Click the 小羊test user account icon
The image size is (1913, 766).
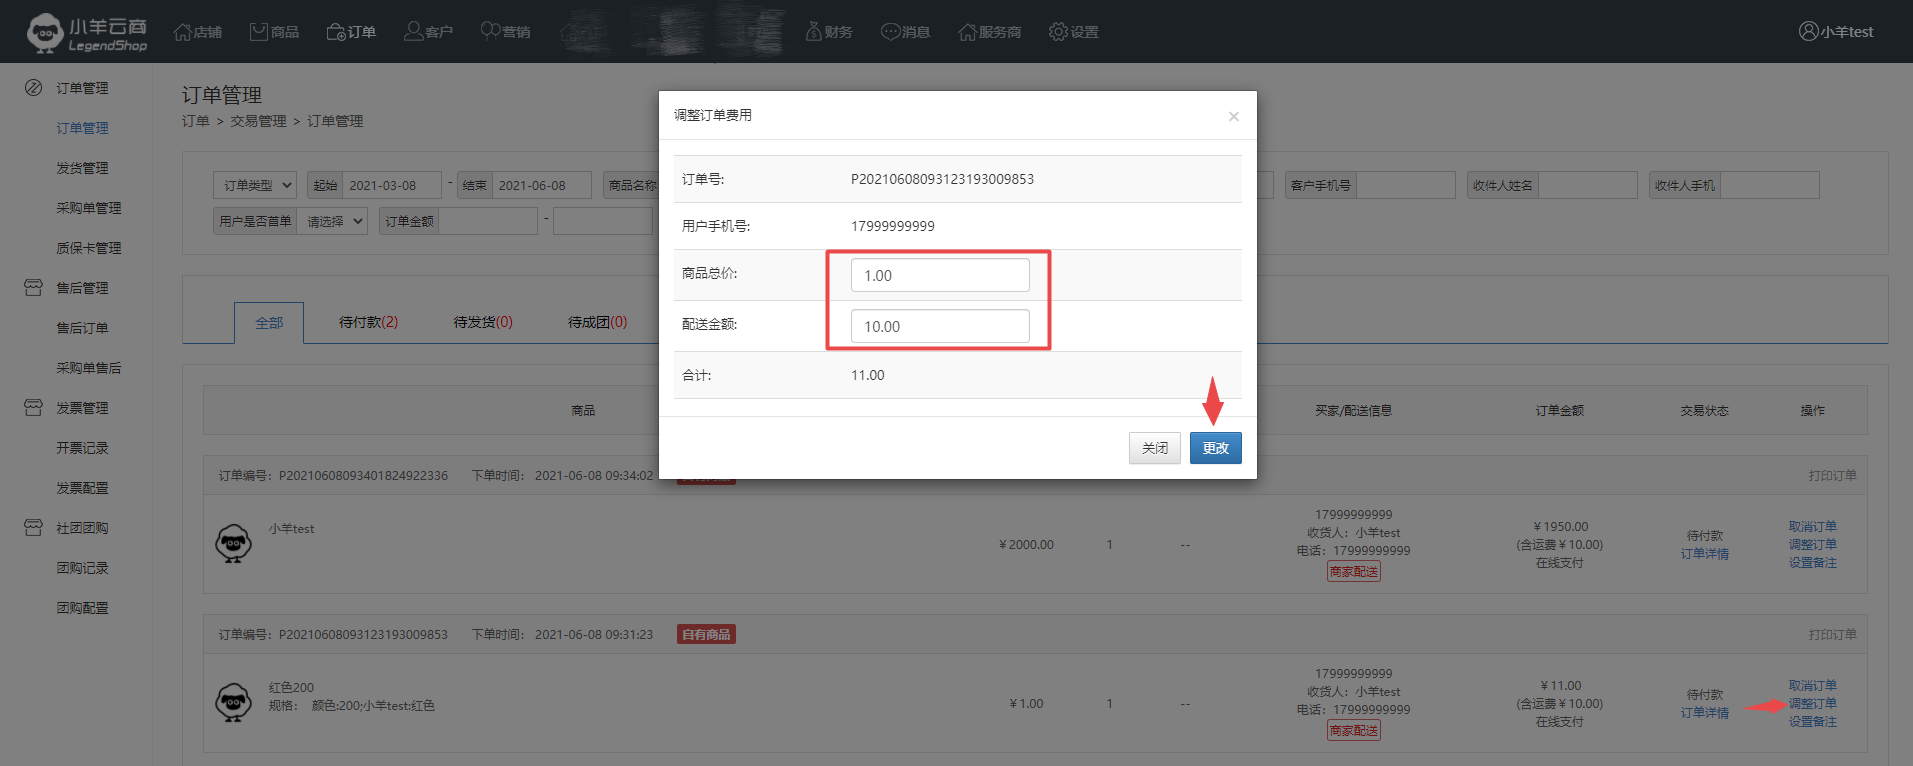tap(1808, 31)
